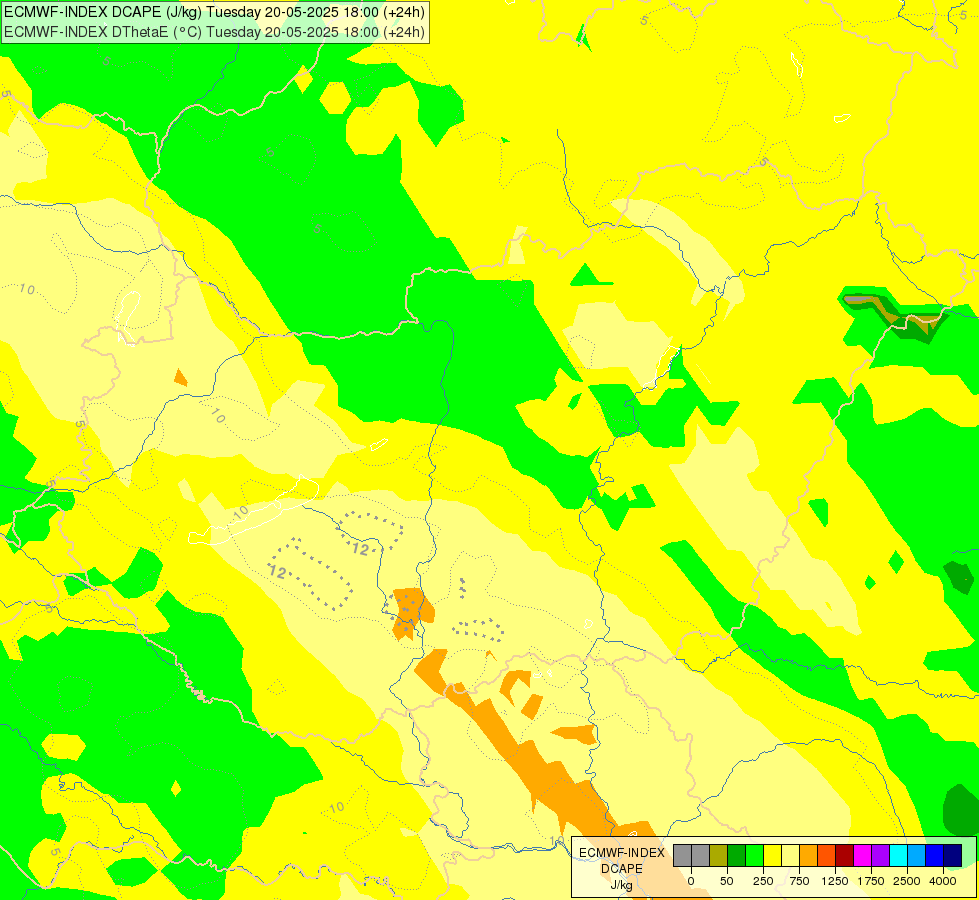The width and height of the screenshot is (979, 900).
Task: Select the bright yellow legend swatch after 250
Action: click(772, 856)
